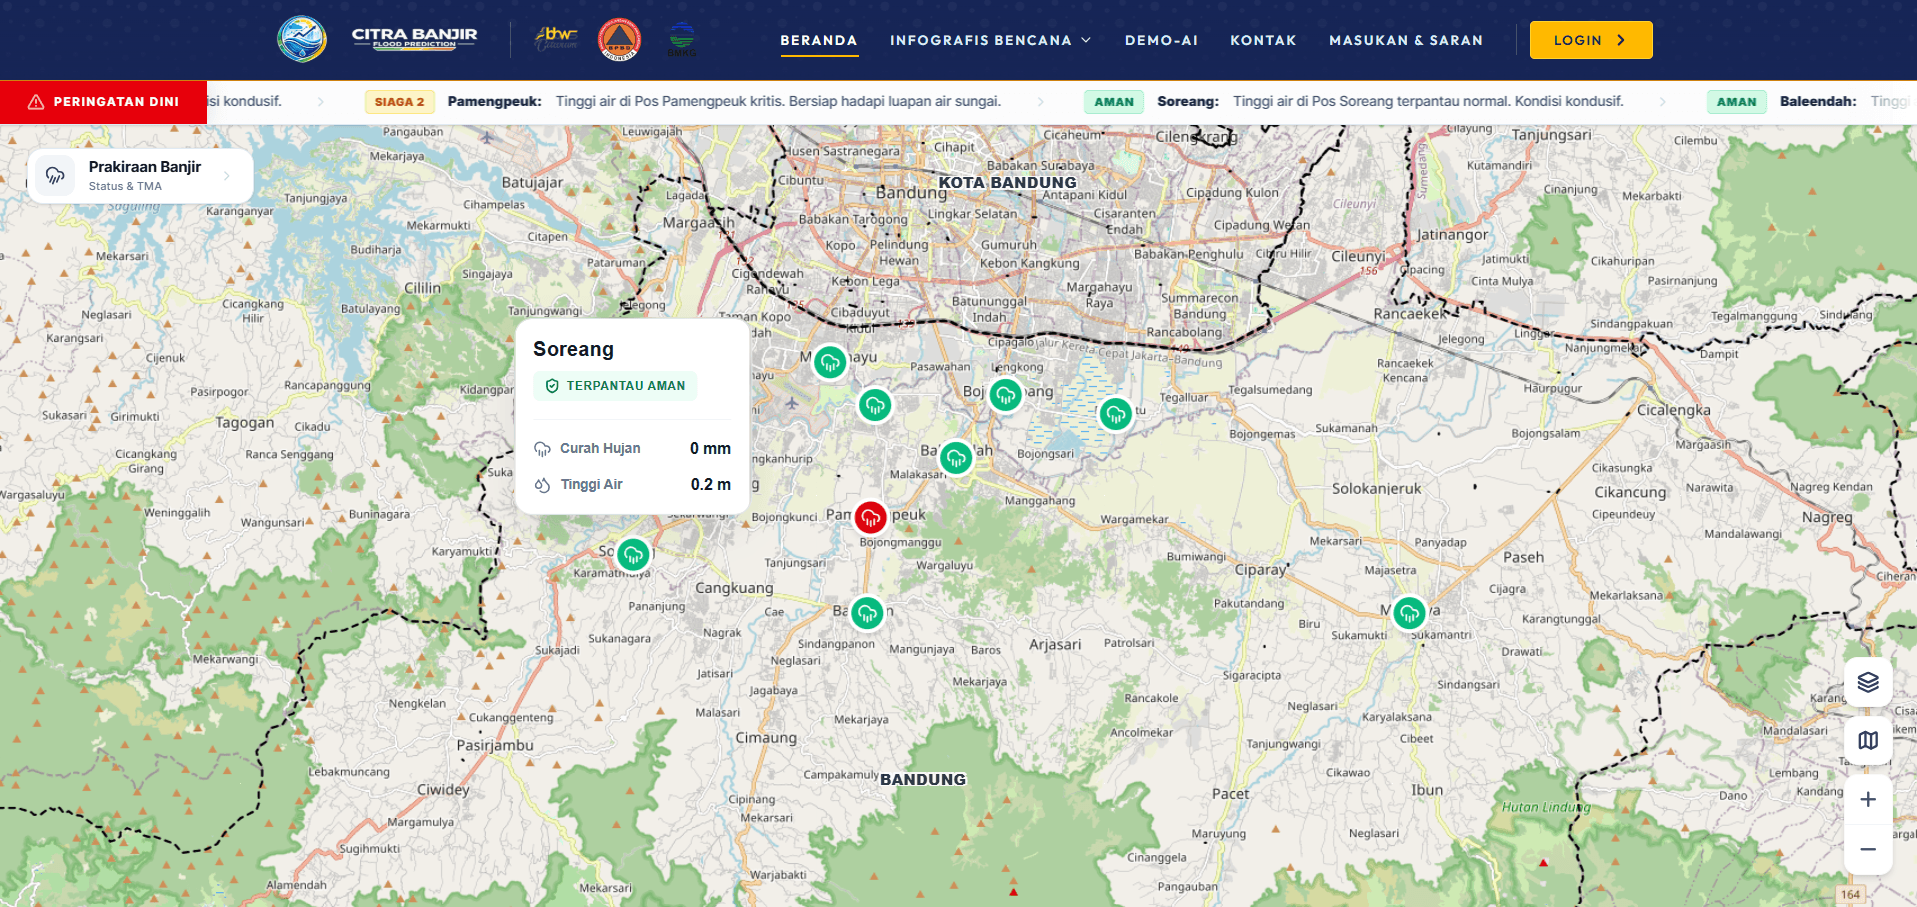Select the green station marker at Soreang

click(633, 554)
